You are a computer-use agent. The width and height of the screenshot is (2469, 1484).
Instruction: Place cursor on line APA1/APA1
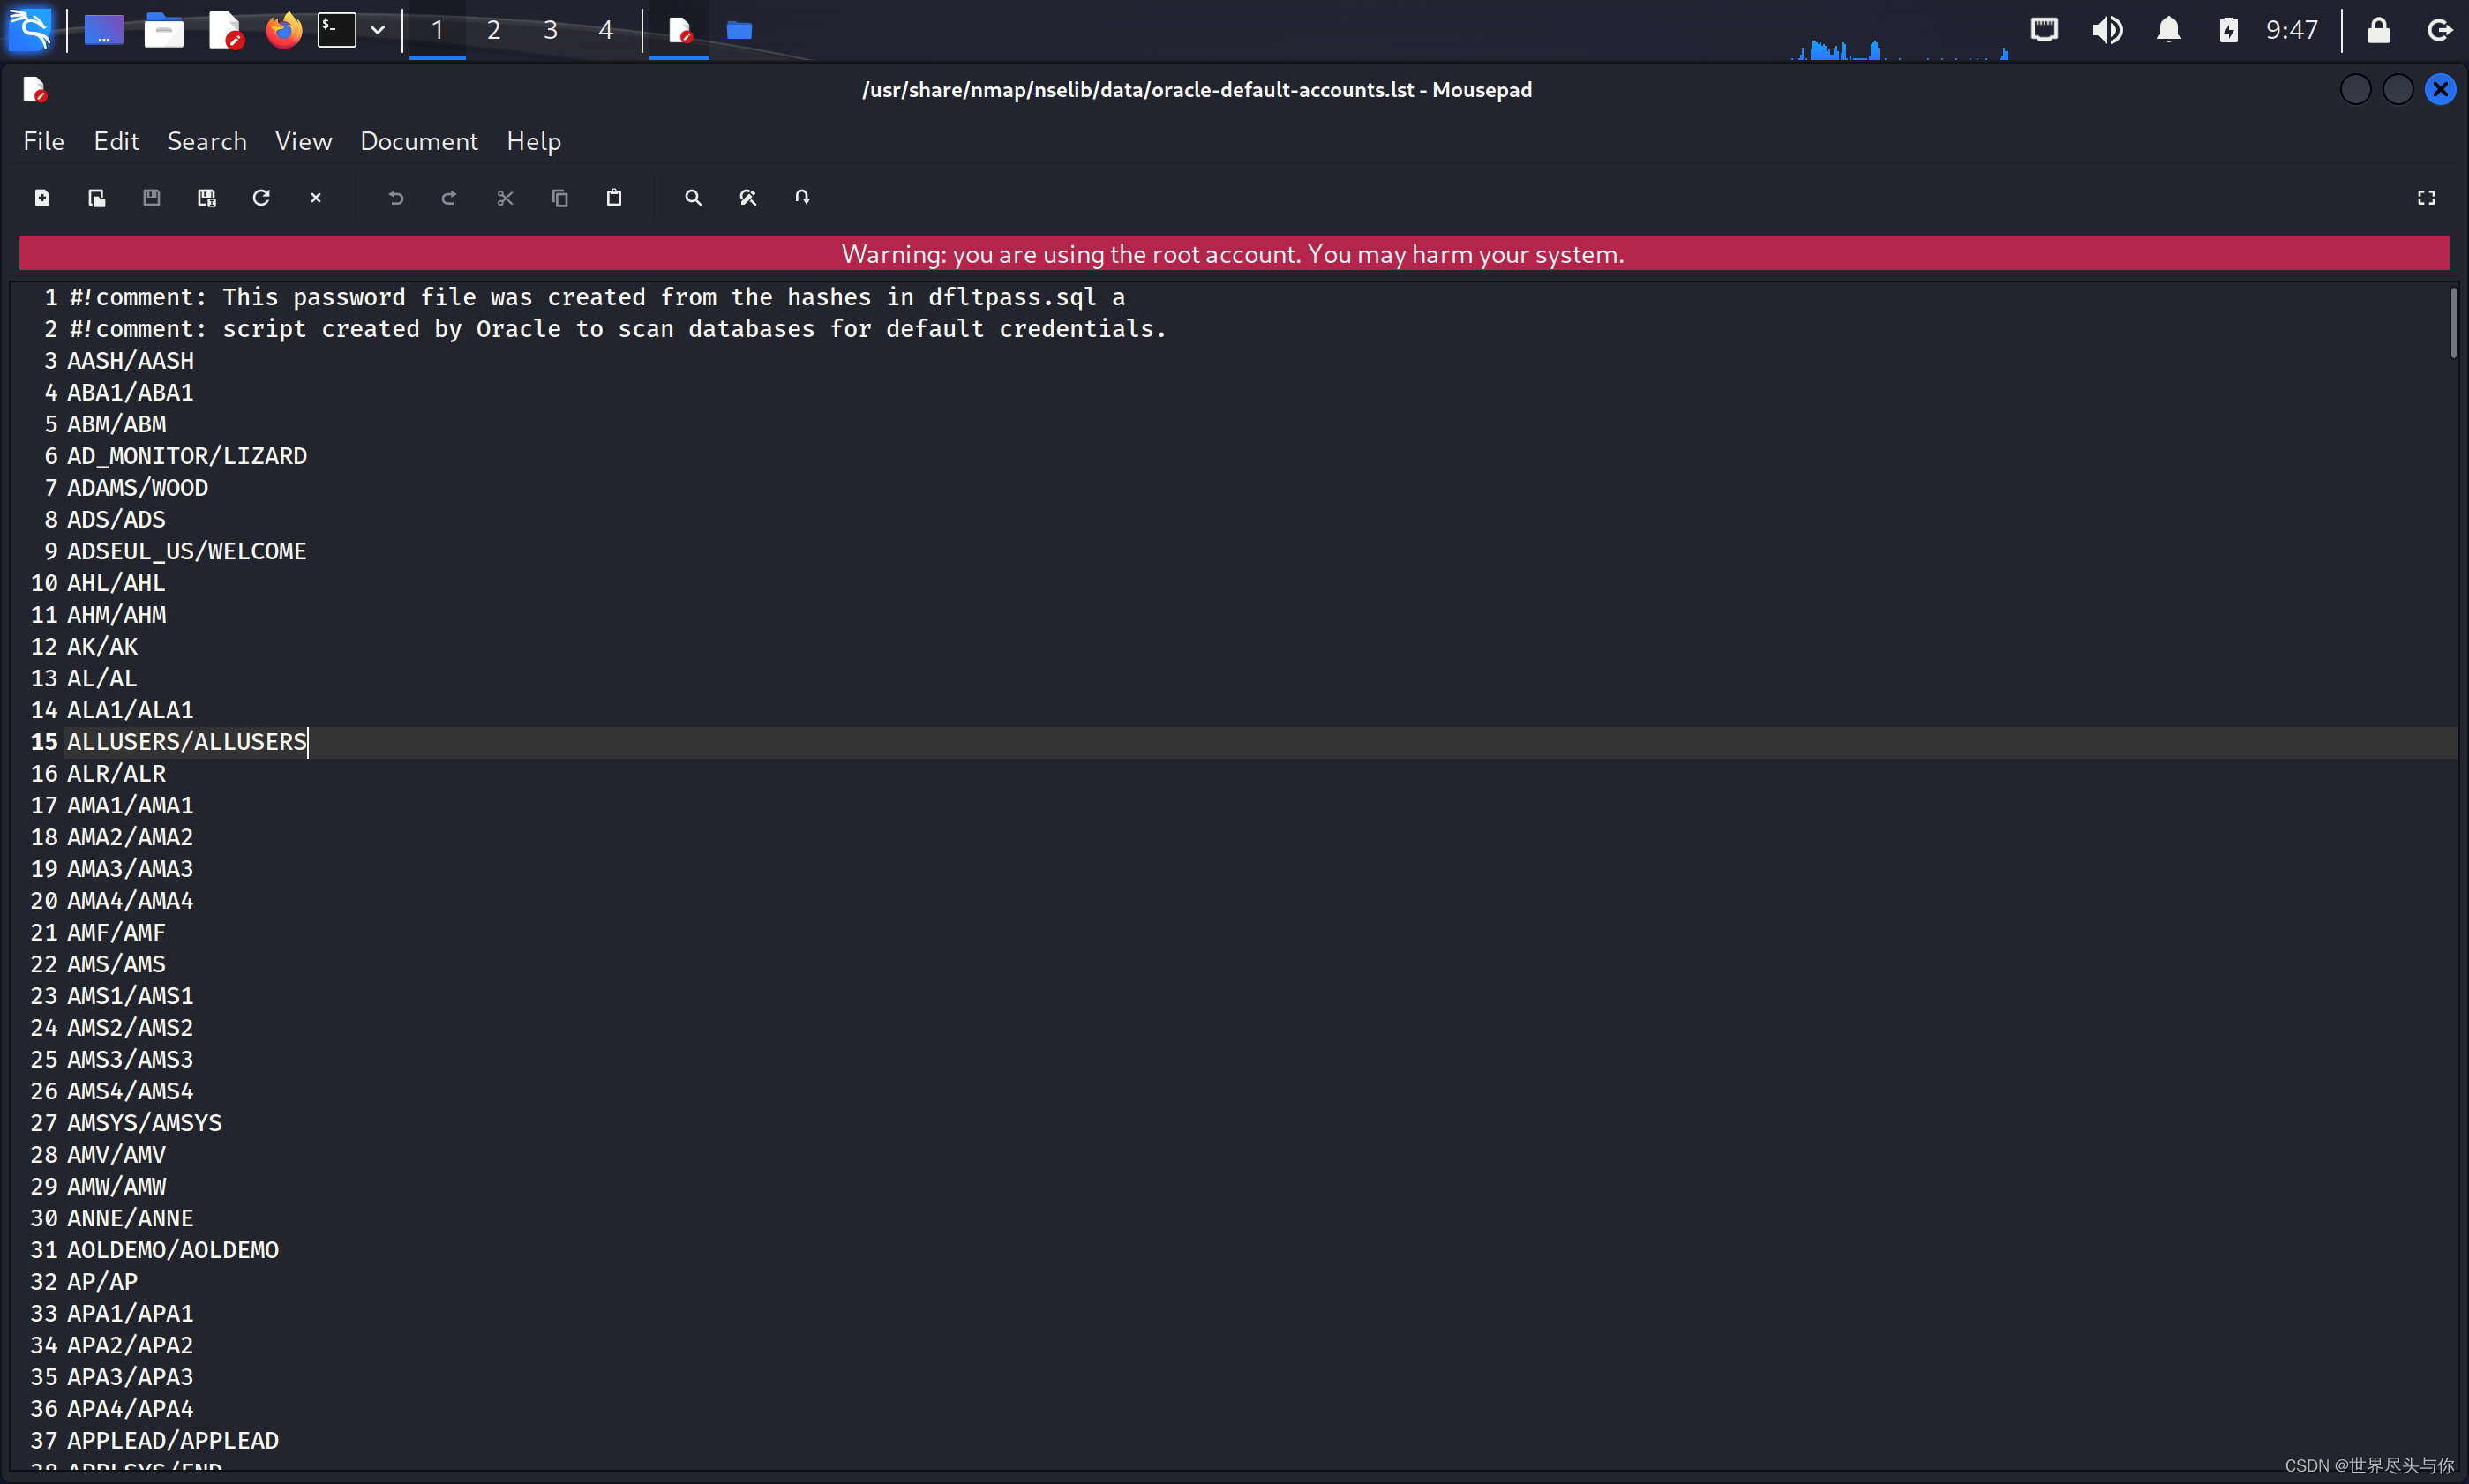click(x=130, y=1314)
